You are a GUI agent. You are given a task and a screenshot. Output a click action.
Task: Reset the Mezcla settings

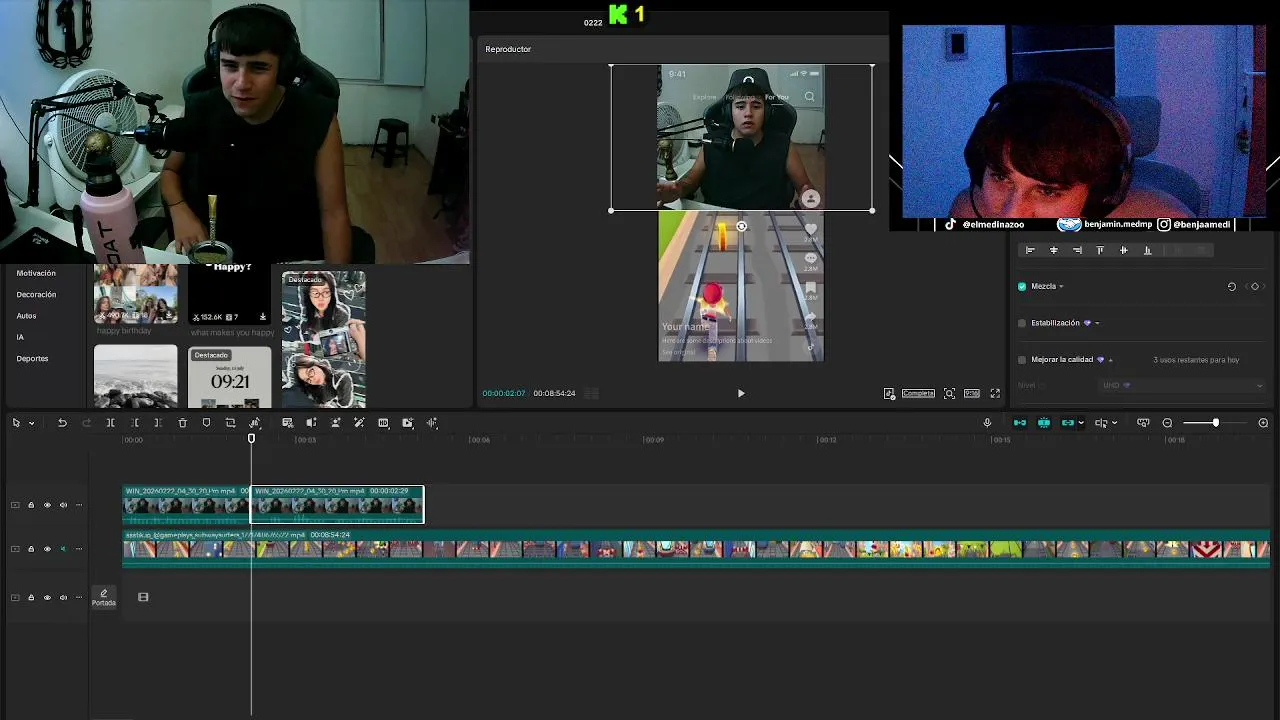(x=1232, y=286)
